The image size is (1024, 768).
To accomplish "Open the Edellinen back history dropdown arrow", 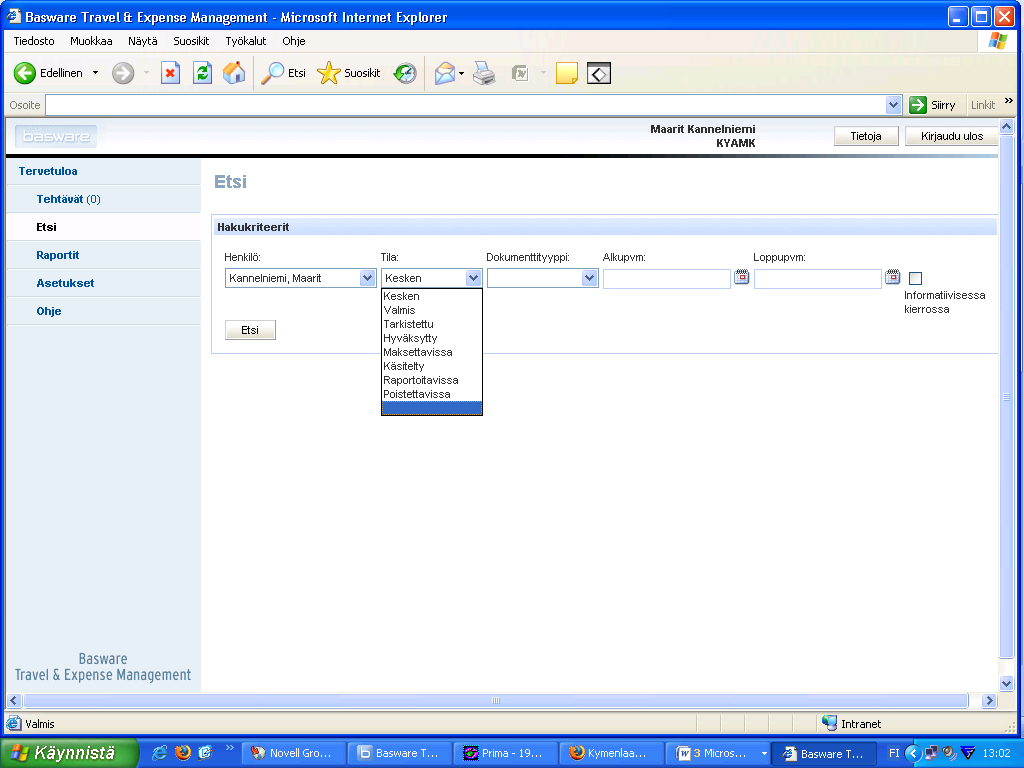I will (x=95, y=73).
